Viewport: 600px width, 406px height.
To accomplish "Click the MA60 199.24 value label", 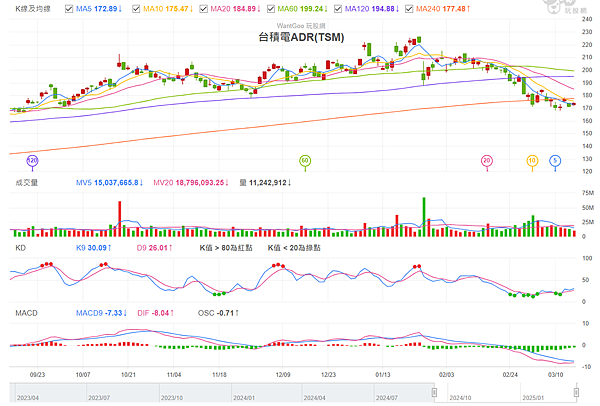I will pyautogui.click(x=303, y=8).
